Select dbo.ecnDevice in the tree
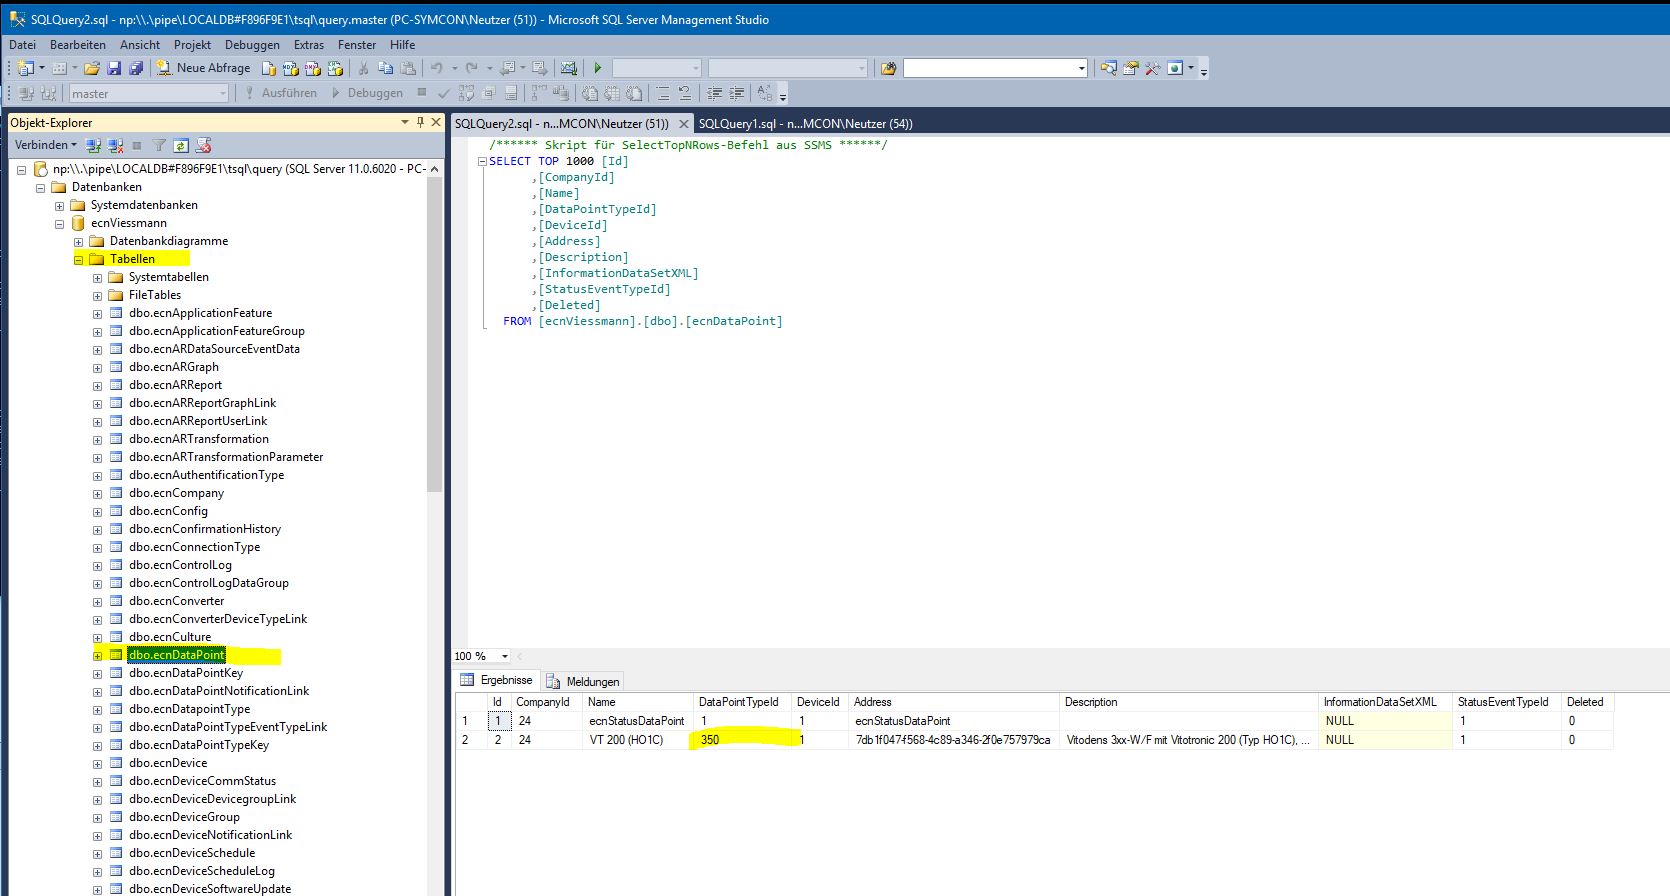This screenshot has width=1670, height=896. pyautogui.click(x=168, y=763)
